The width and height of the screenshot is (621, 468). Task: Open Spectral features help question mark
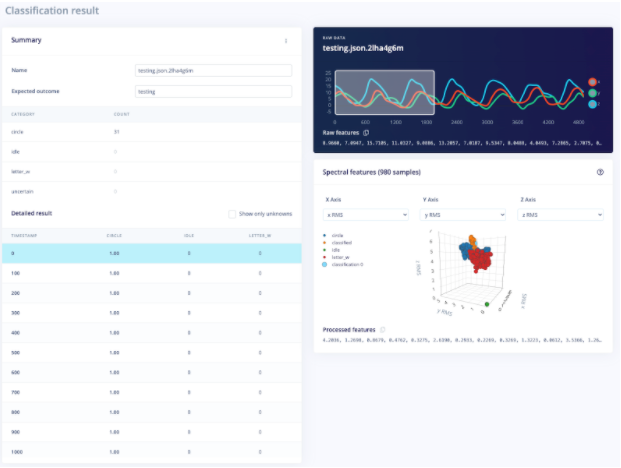coord(600,172)
